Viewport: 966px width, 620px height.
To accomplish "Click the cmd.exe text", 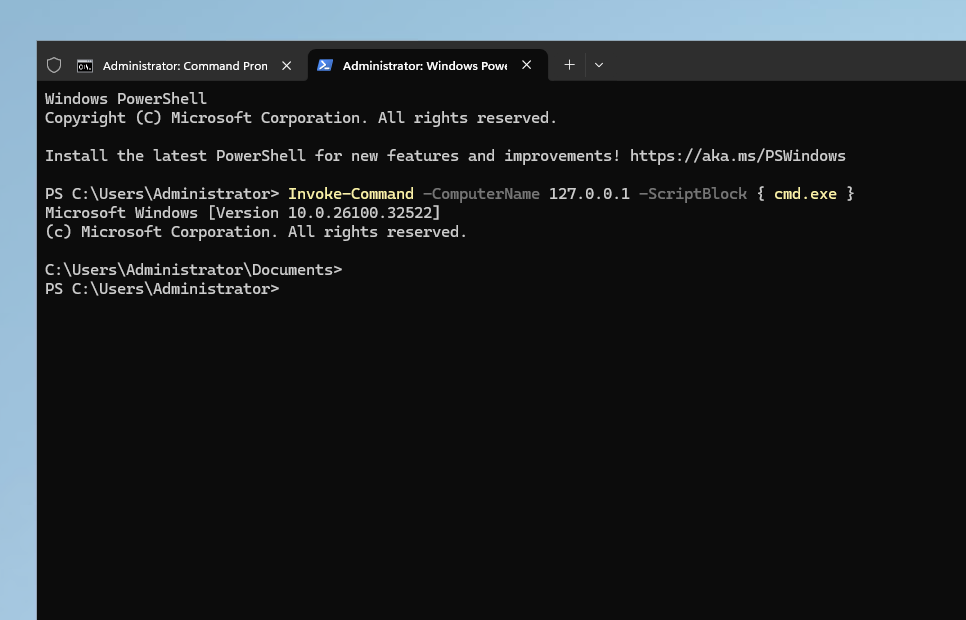I will (x=805, y=194).
